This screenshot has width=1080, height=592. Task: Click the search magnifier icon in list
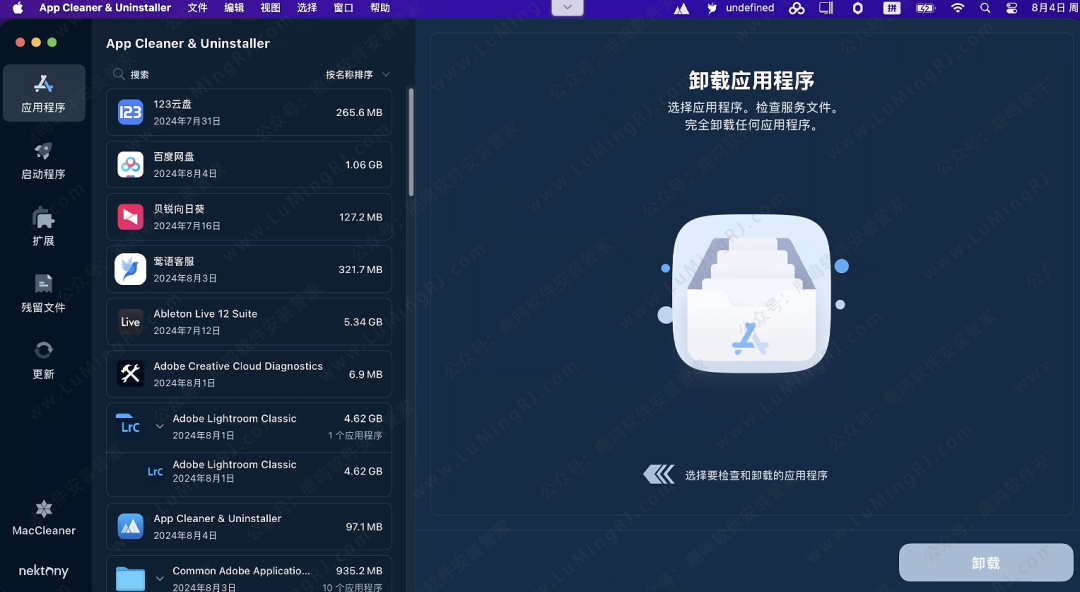(118, 74)
